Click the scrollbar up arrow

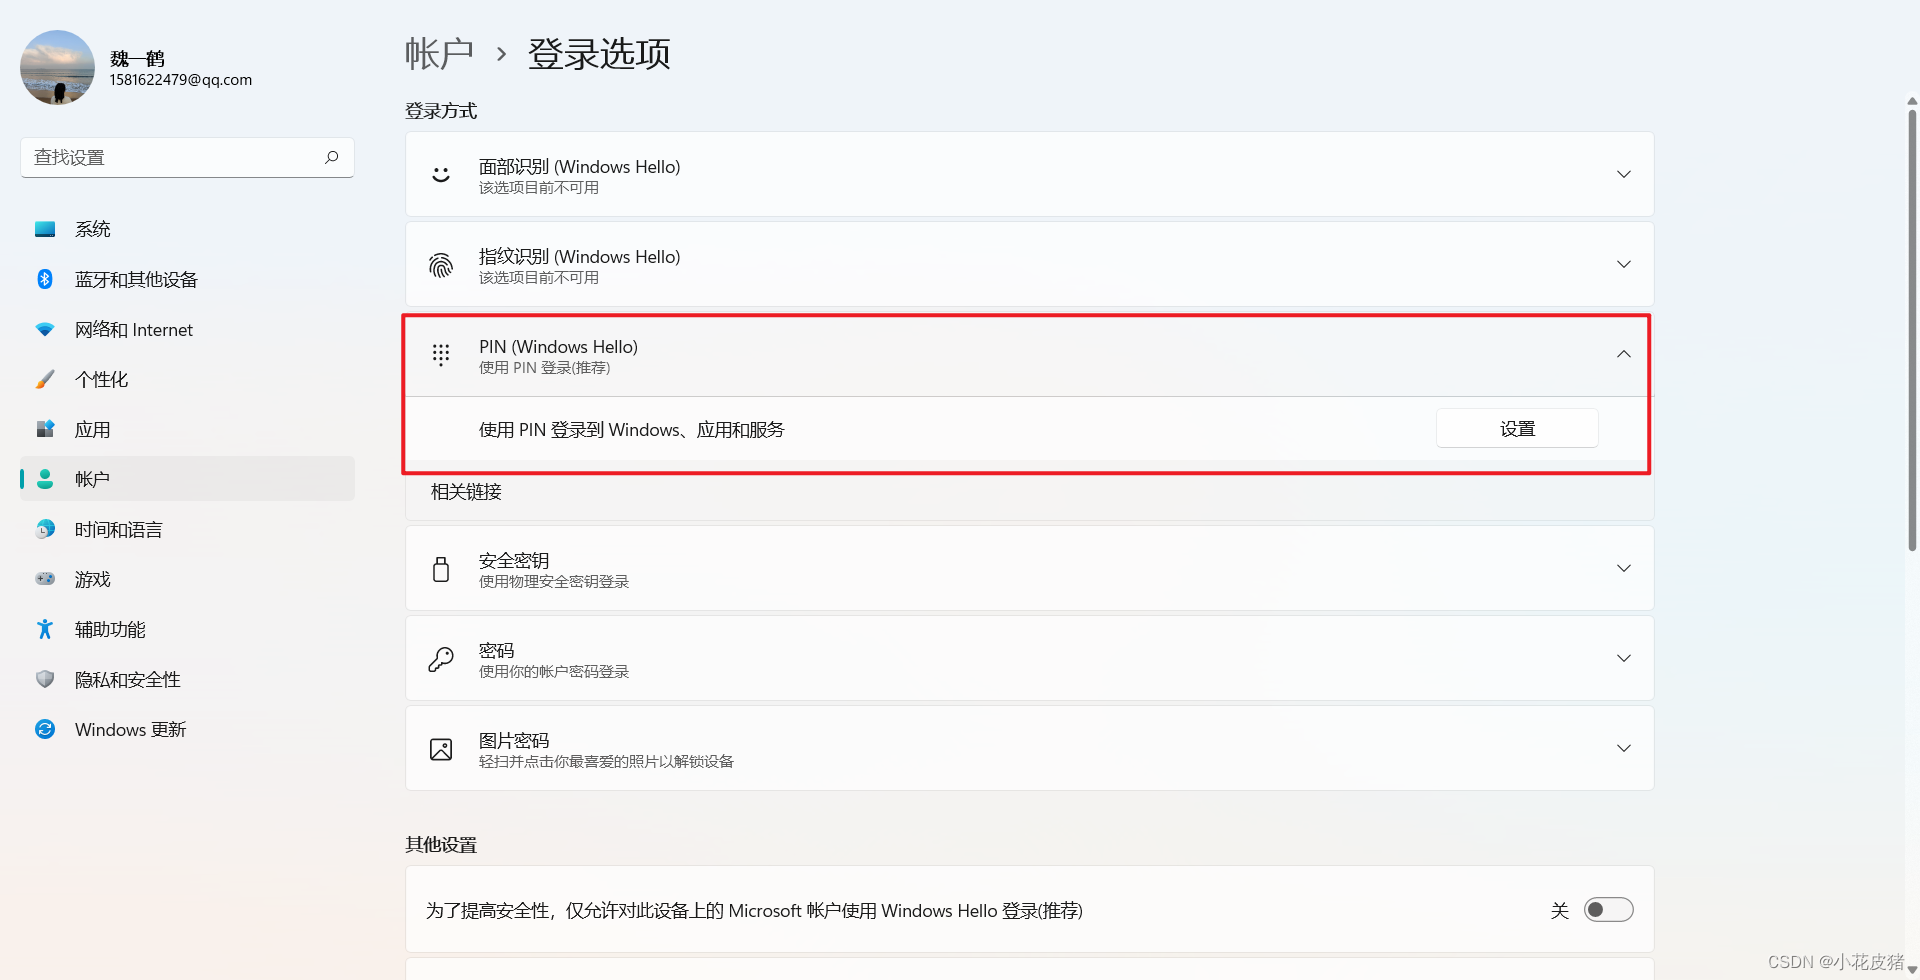(1912, 101)
